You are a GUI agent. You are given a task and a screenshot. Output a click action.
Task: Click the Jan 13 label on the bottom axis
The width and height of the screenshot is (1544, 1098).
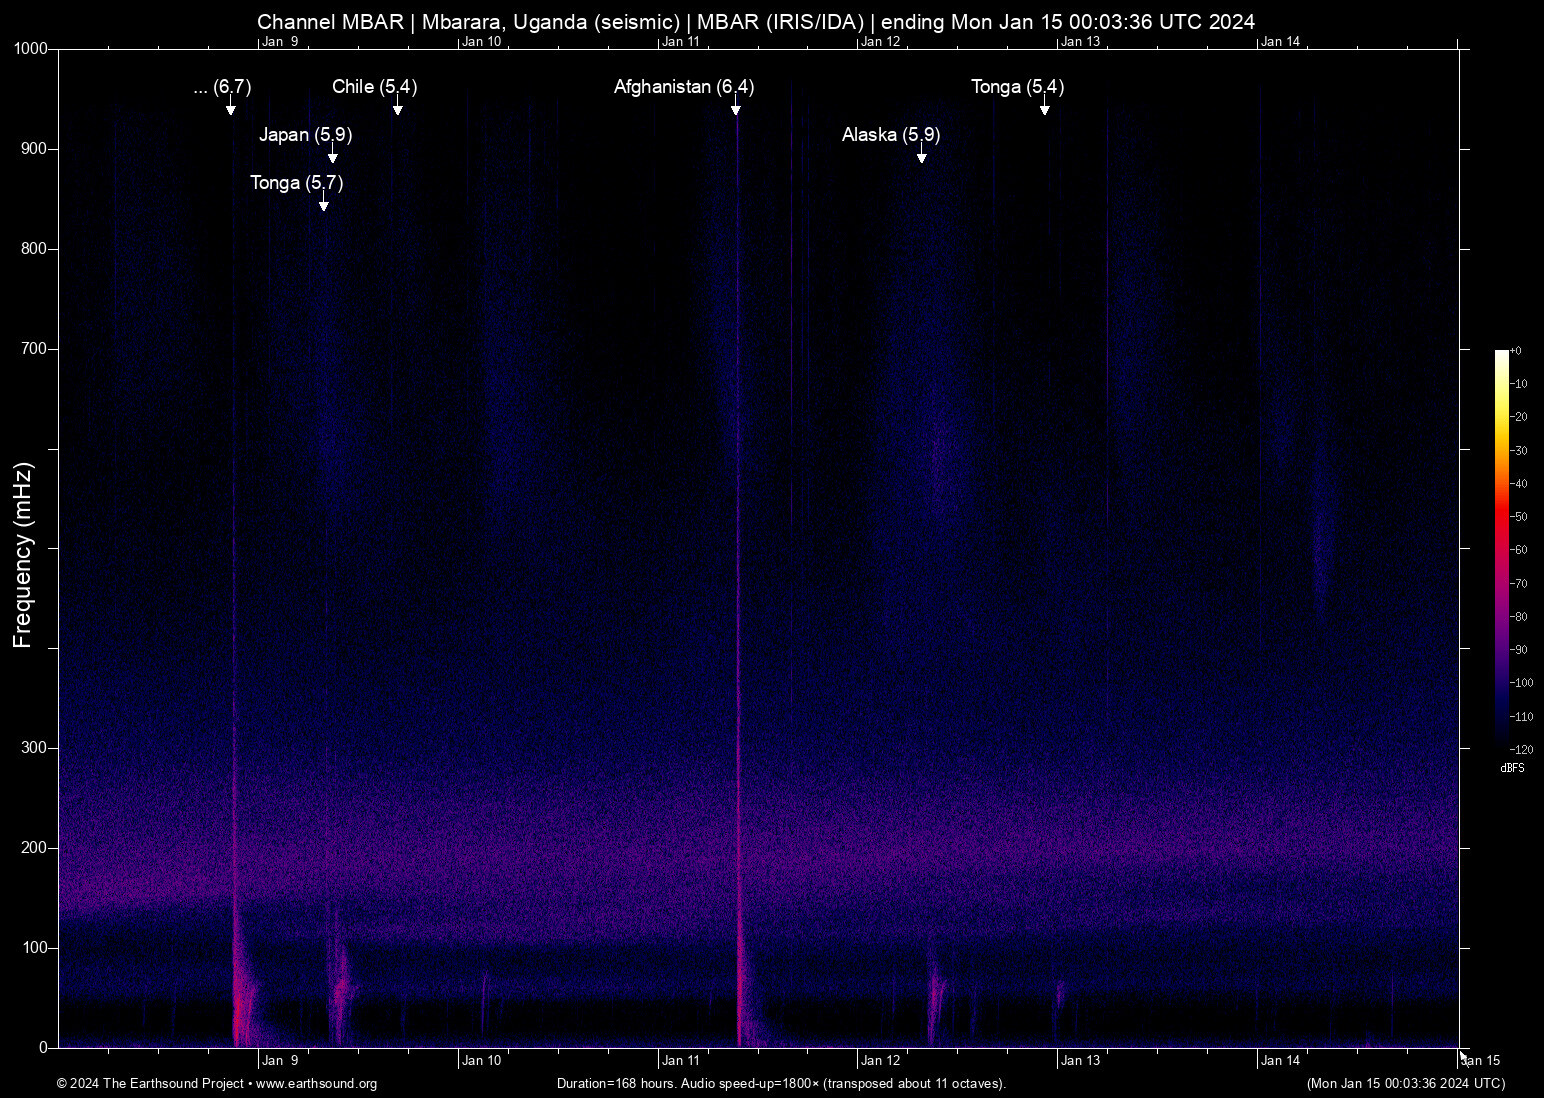coord(1080,1061)
